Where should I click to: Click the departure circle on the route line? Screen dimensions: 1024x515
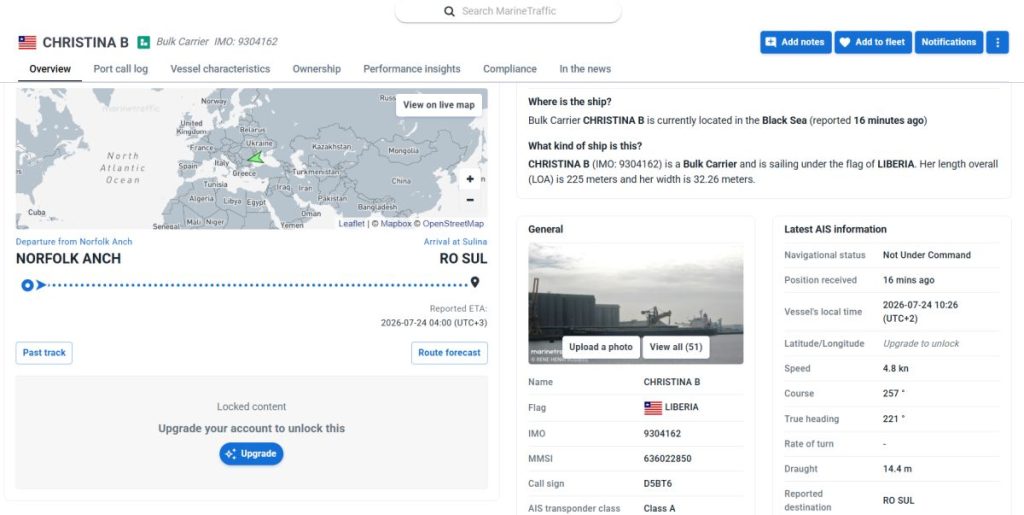click(x=27, y=285)
